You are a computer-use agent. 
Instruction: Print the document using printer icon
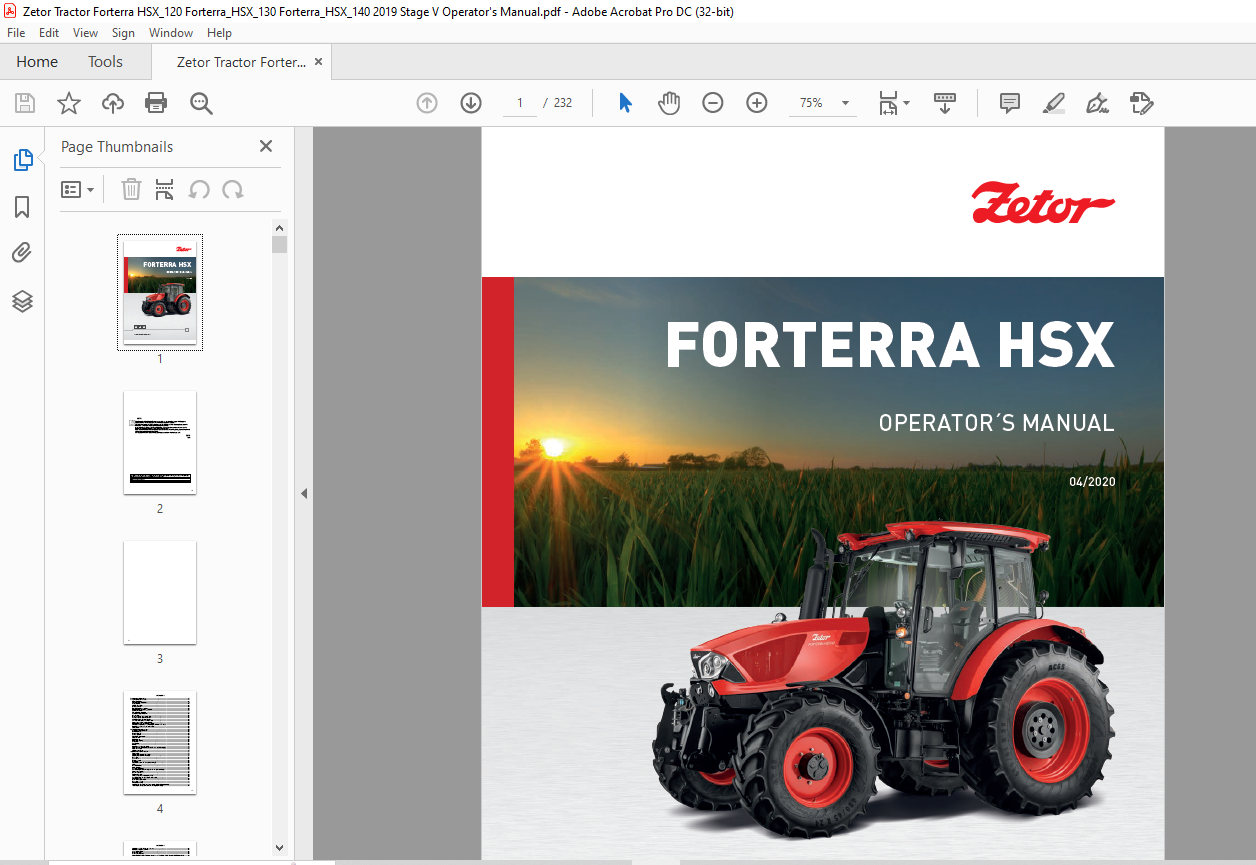click(156, 103)
